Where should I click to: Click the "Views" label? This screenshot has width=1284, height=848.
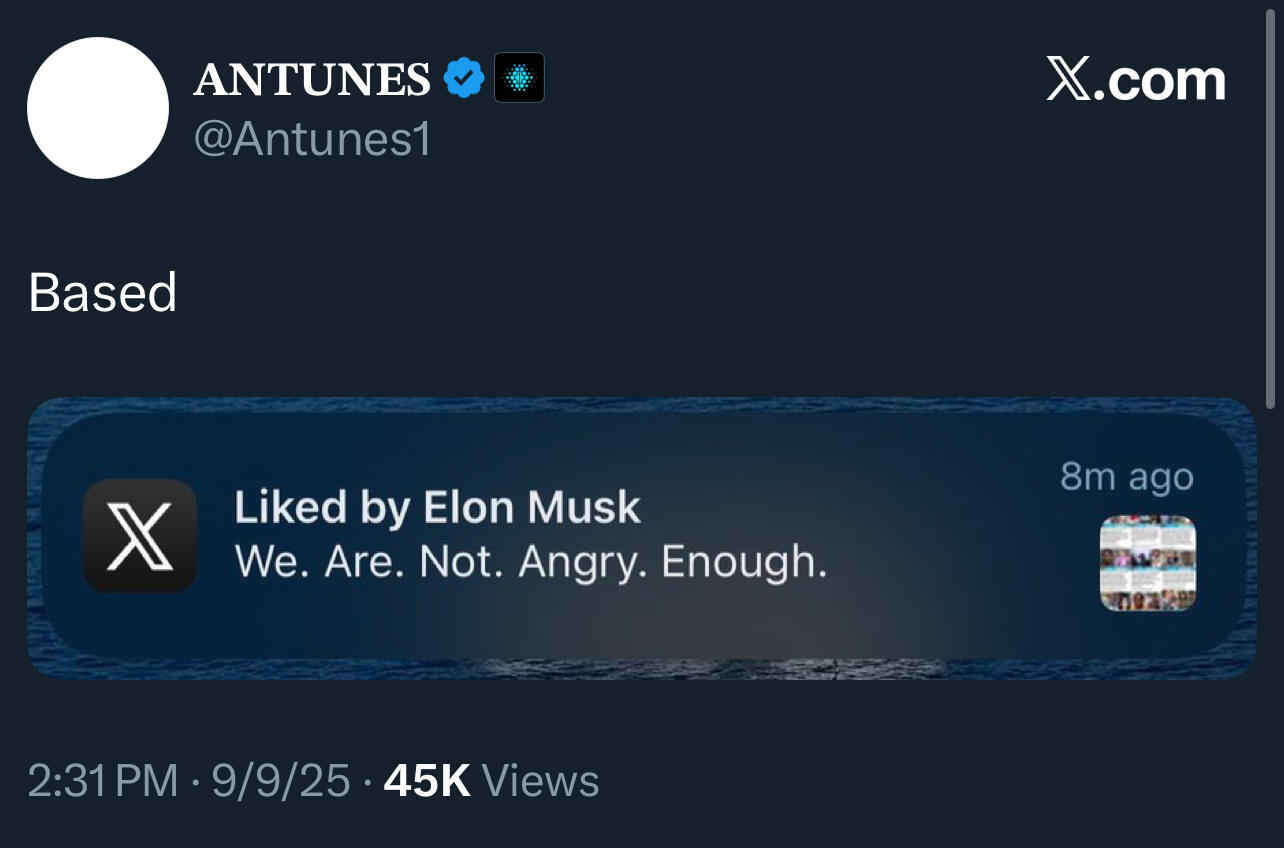pyautogui.click(x=540, y=781)
